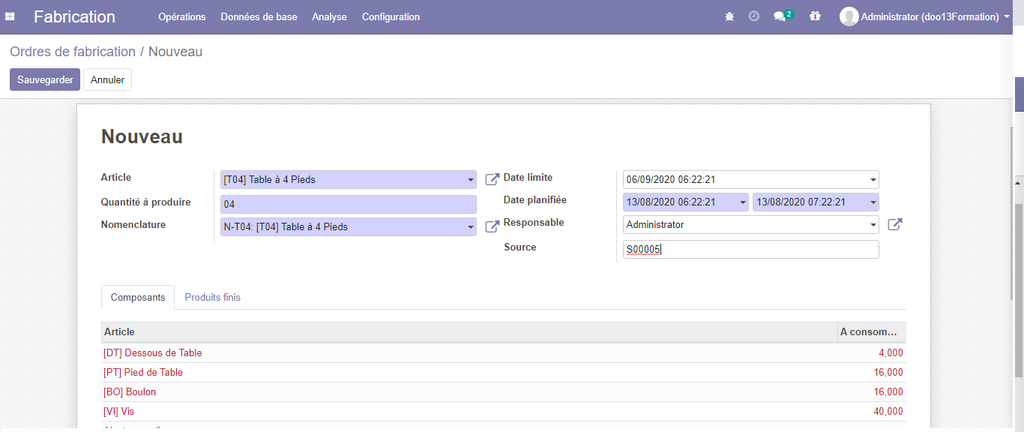Click the Sauvegarder button
Screen dimensions: 1024x432
pos(44,80)
